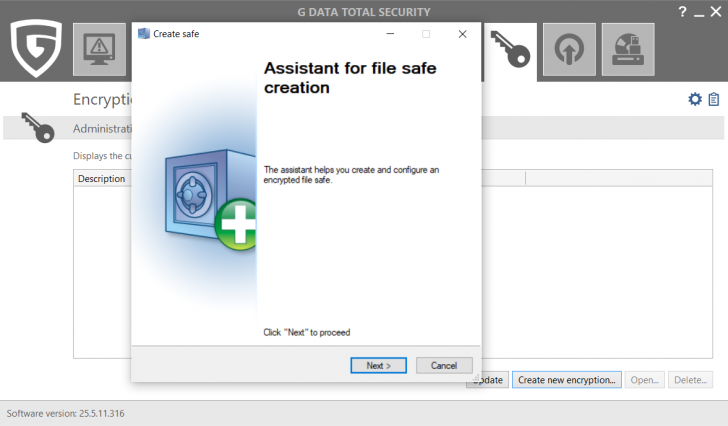The image size is (728, 426).
Task: Click "Assistant for file safe creation" heading
Action: coord(350,77)
